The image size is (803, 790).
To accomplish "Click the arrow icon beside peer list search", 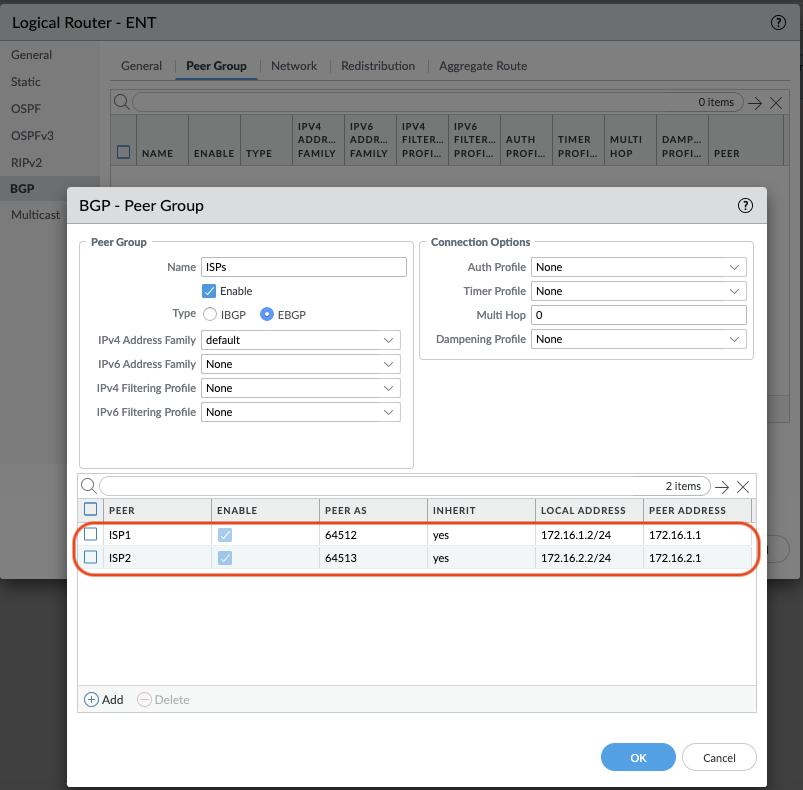I will tap(721, 486).
